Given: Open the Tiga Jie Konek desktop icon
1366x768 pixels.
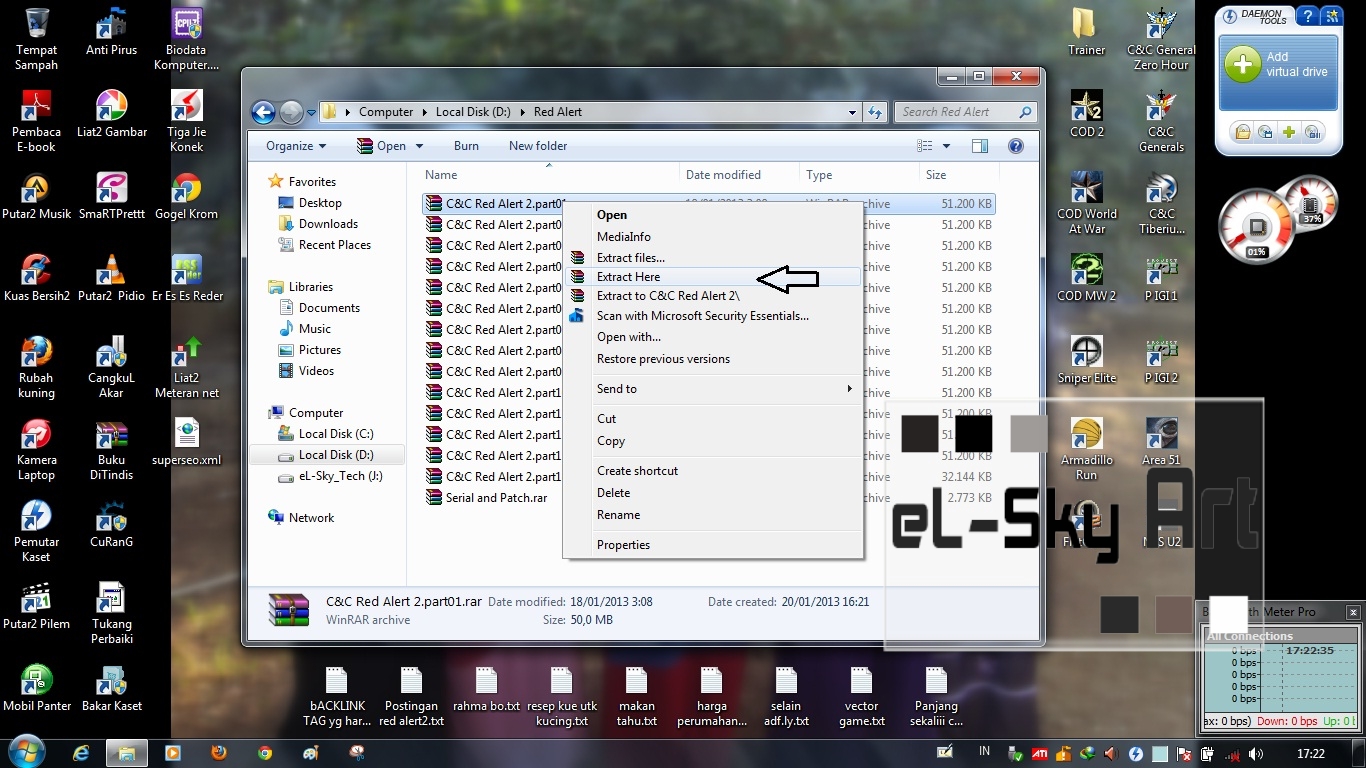Looking at the screenshot, I should pyautogui.click(x=187, y=120).
